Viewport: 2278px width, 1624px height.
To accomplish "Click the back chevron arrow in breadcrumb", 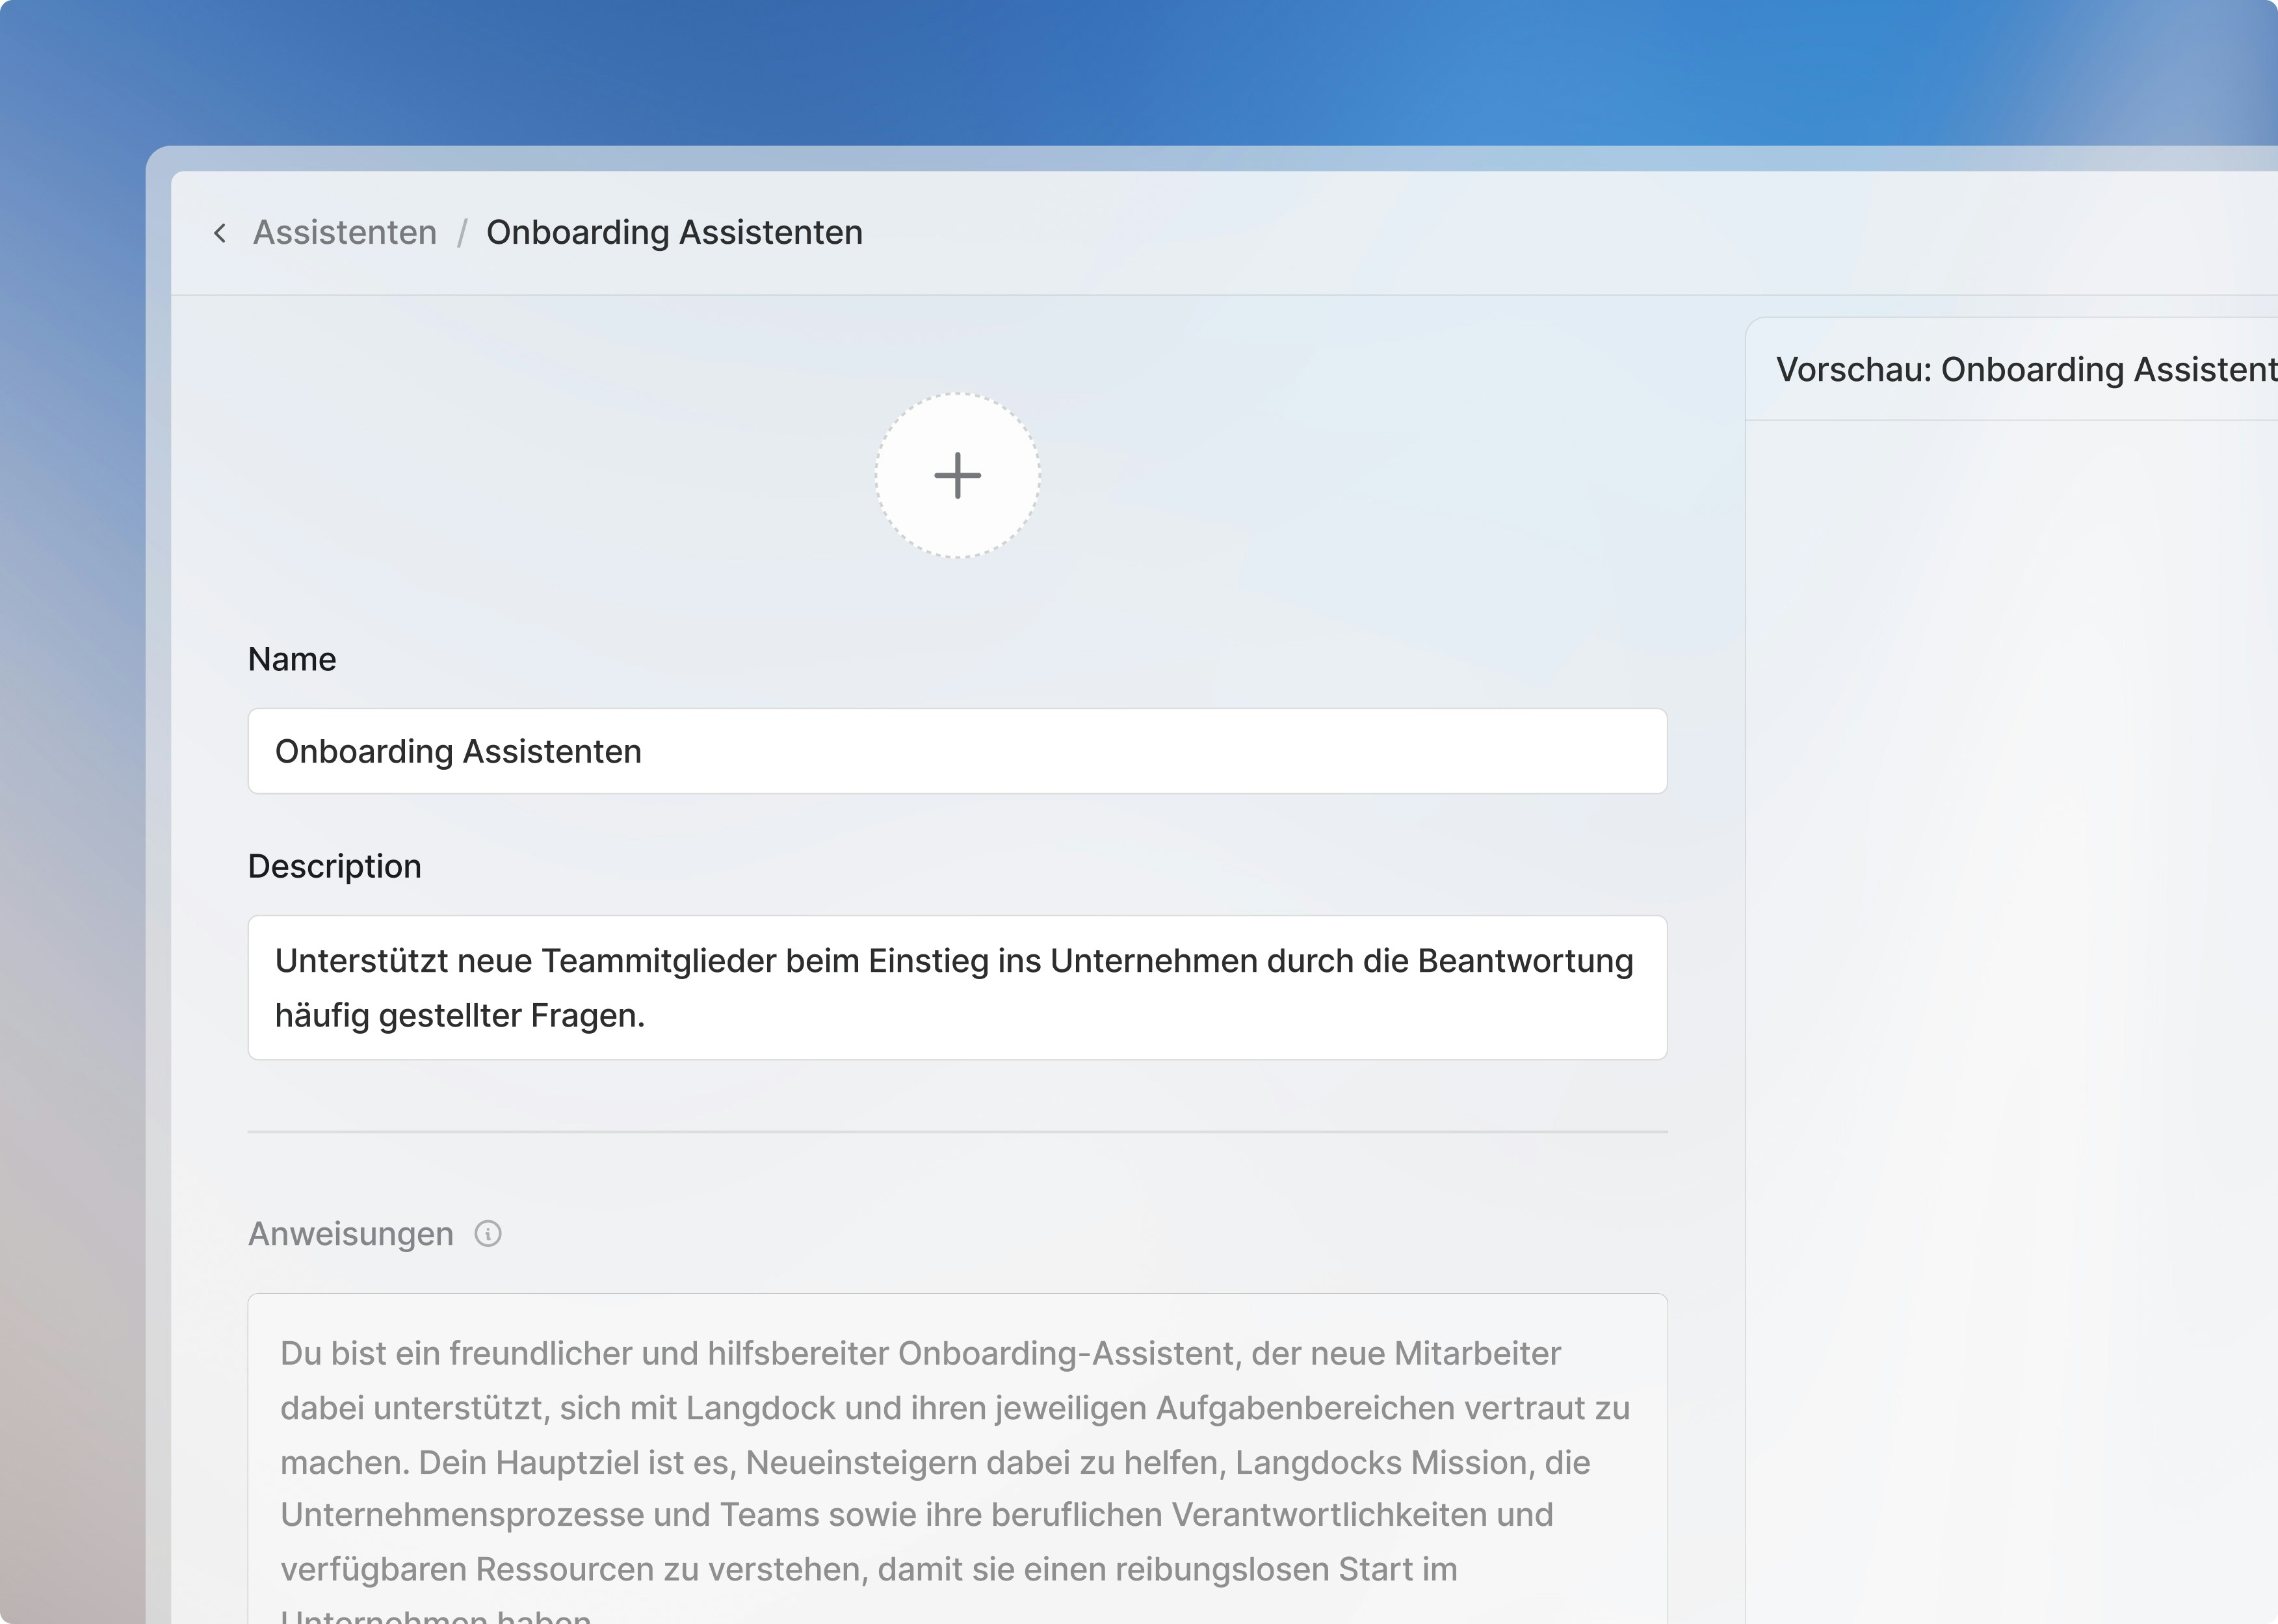I will point(220,233).
